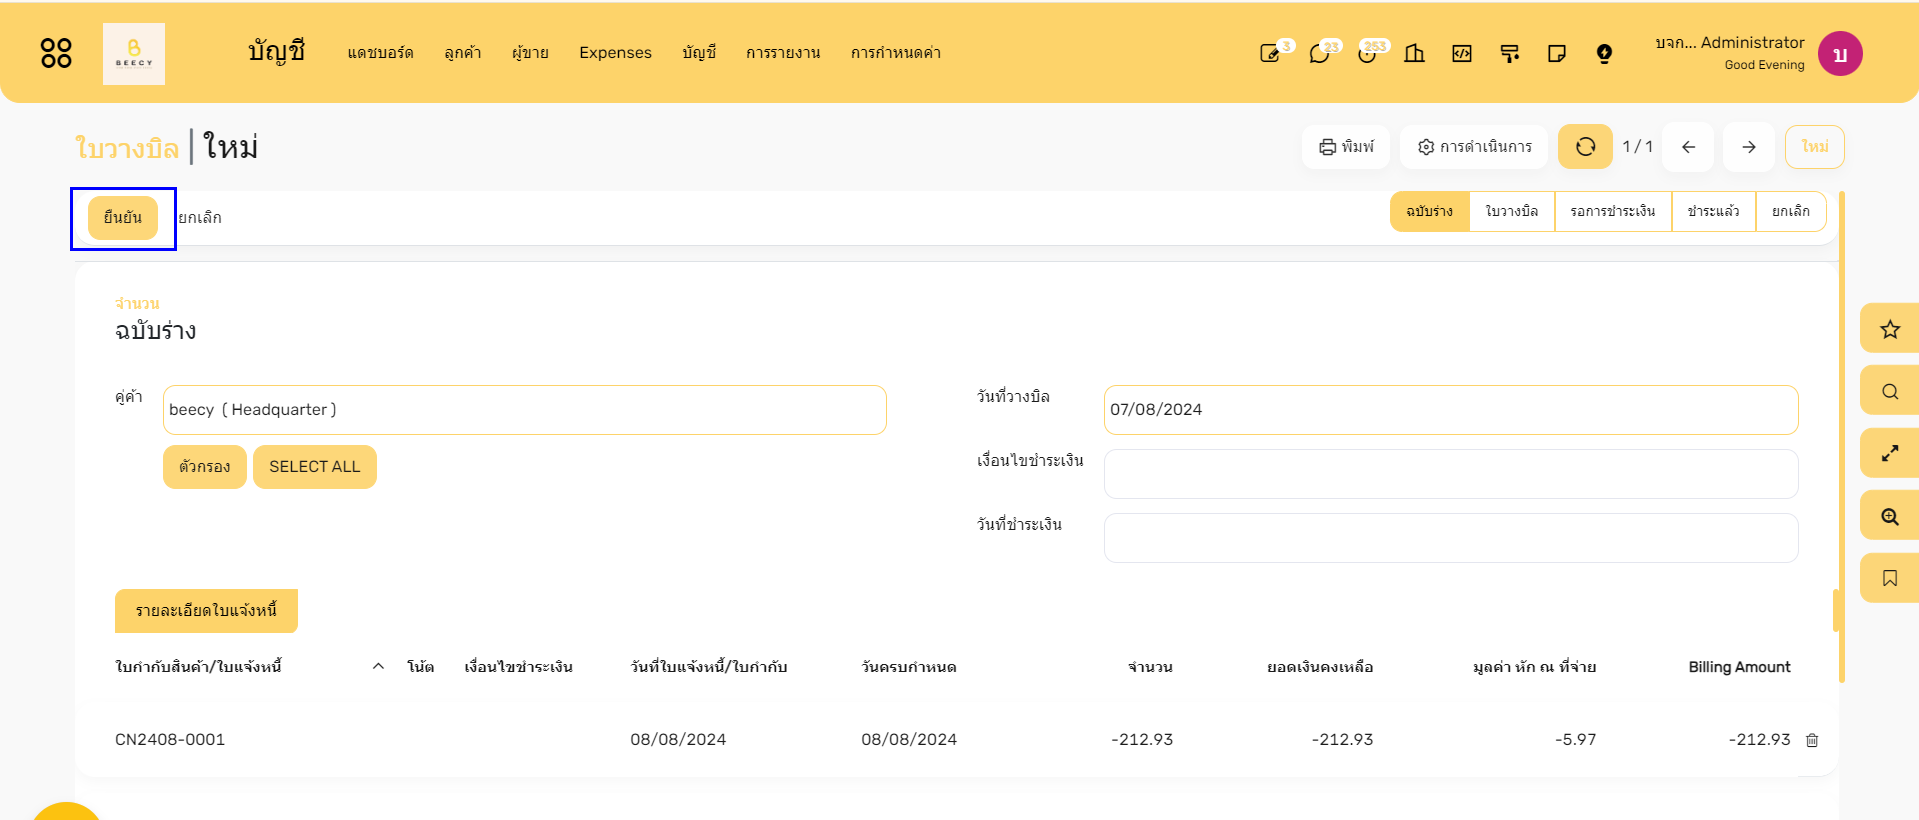Screen dimensions: 1919x820
Task: Click the คู่ค้า partner field
Action: [524, 410]
